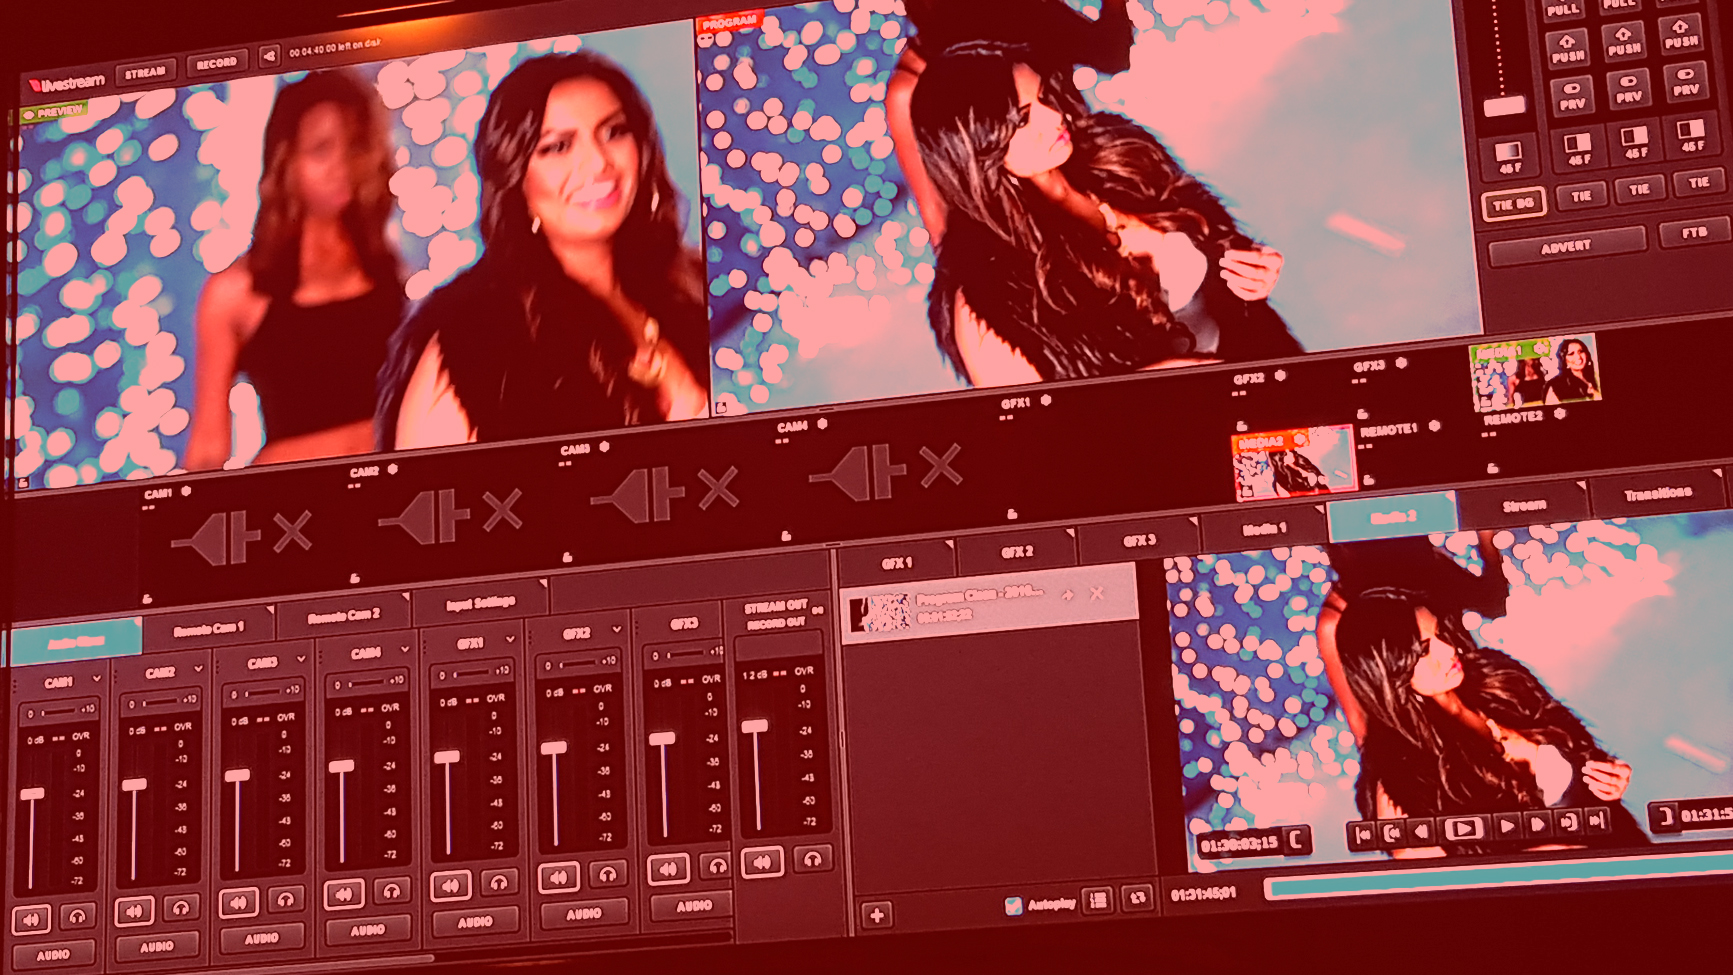Remove Program Clean clip with X
The image size is (1733, 975).
pos(1097,593)
